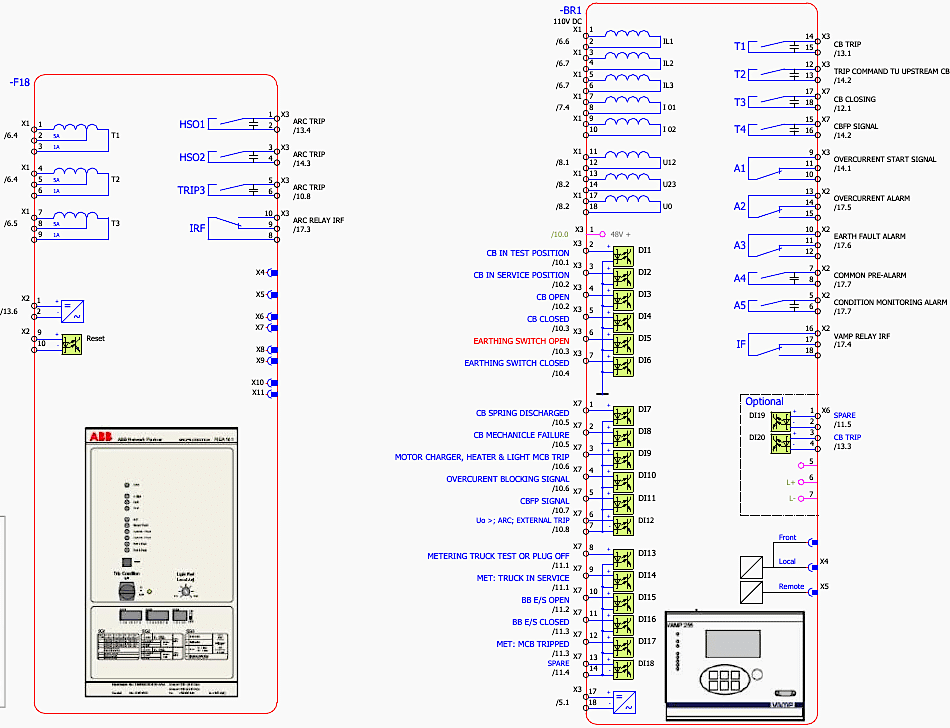The image size is (950, 728).
Task: Select the DI15 optocoupler input symbol
Action: click(623, 603)
